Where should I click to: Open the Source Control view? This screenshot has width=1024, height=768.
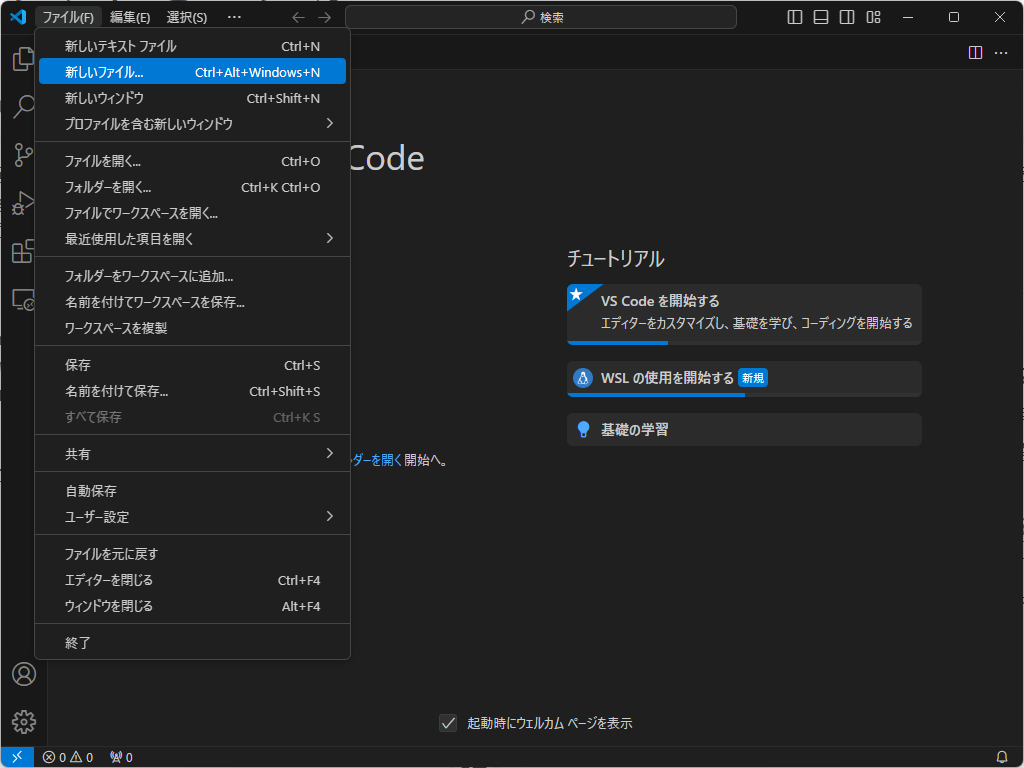point(24,155)
